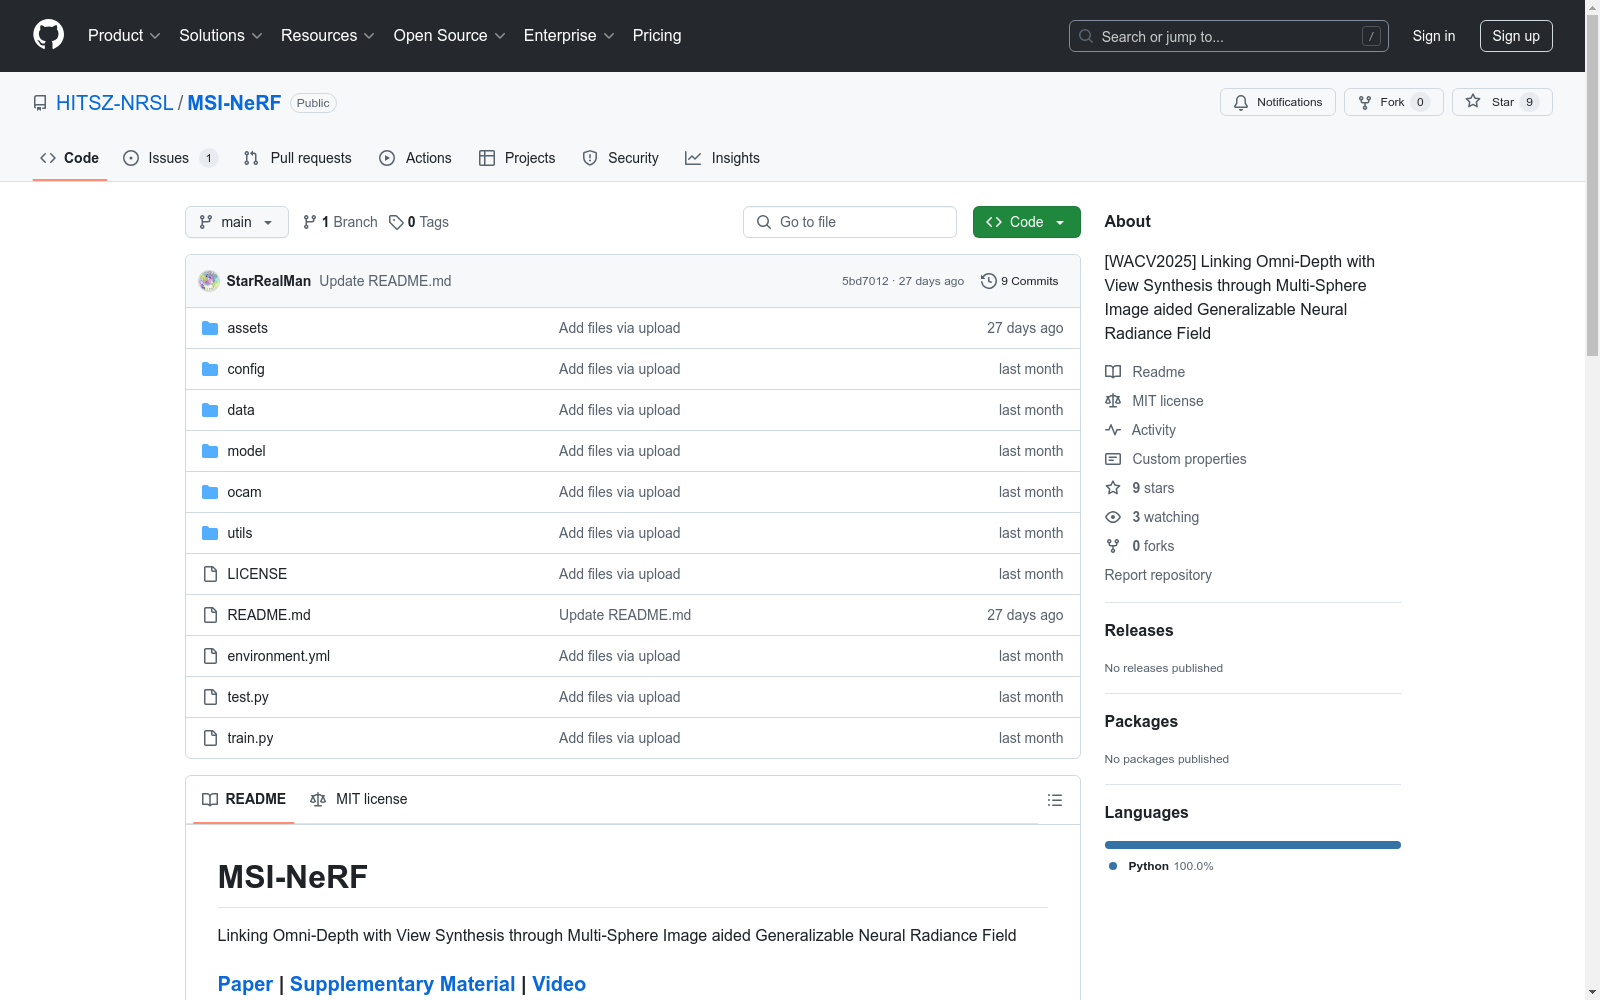
Task: Open the ocam folder icon
Action: point(210,492)
